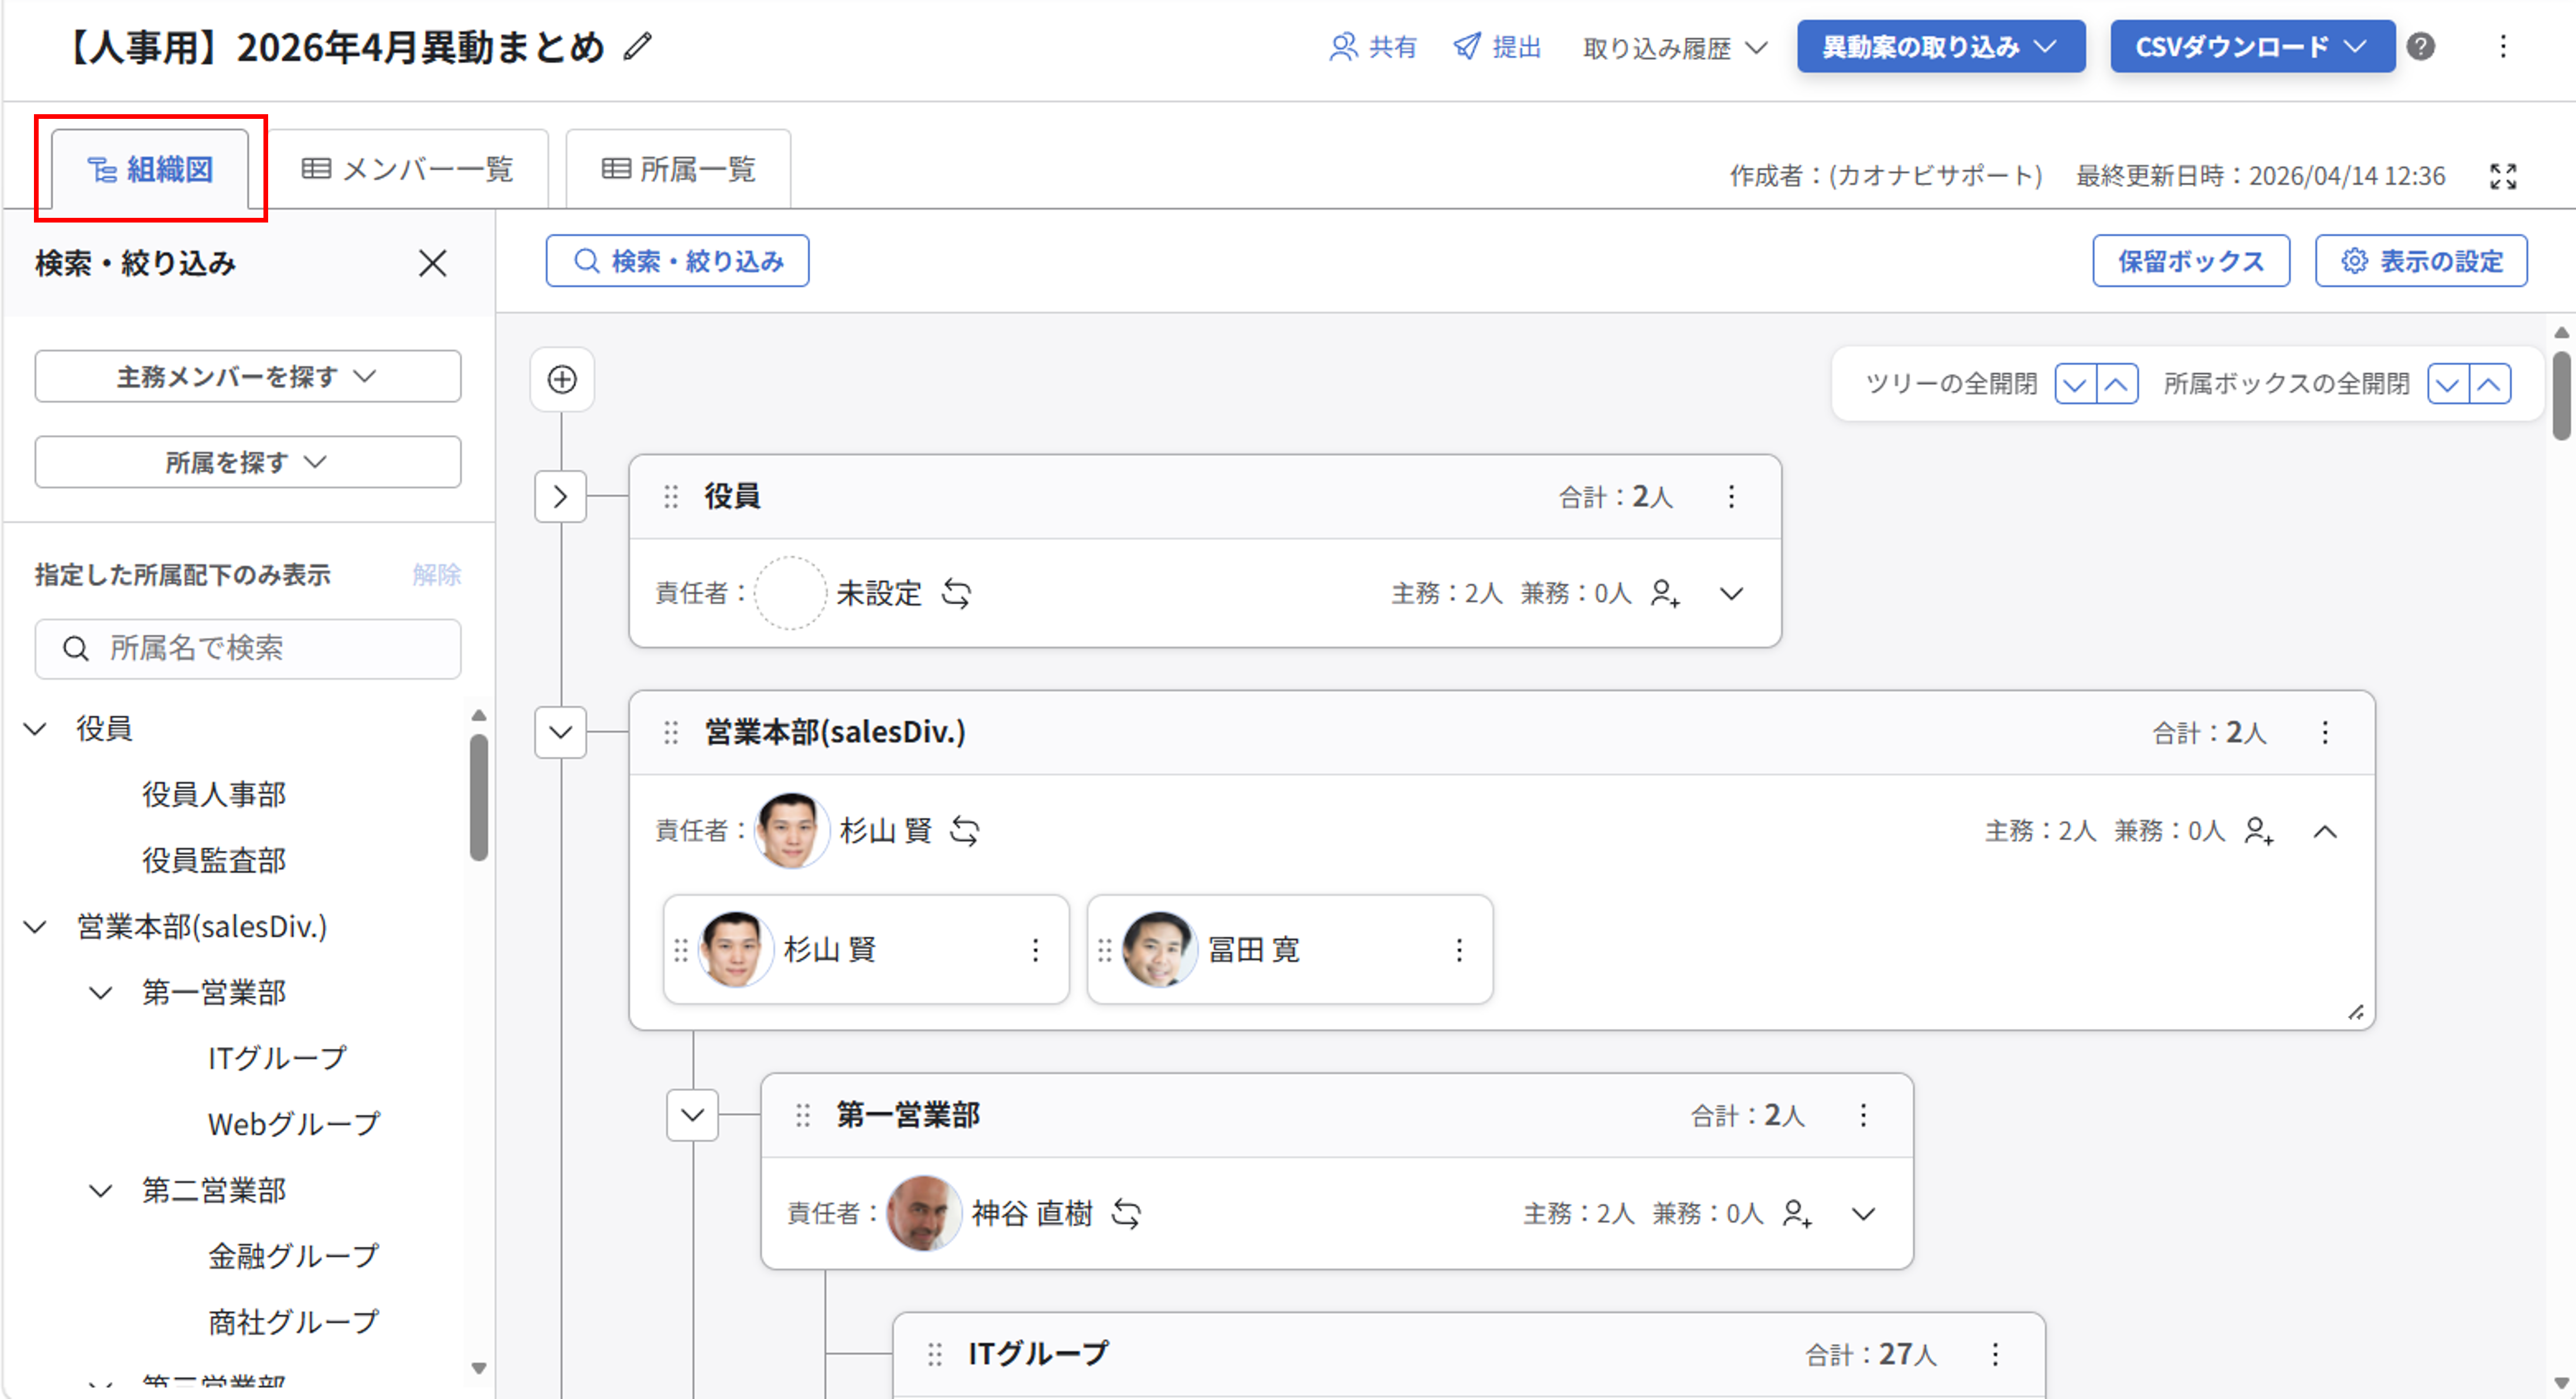2576x1399 pixels.
Task: Swap the 責任者 next to 杉山 賢
Action: [964, 830]
